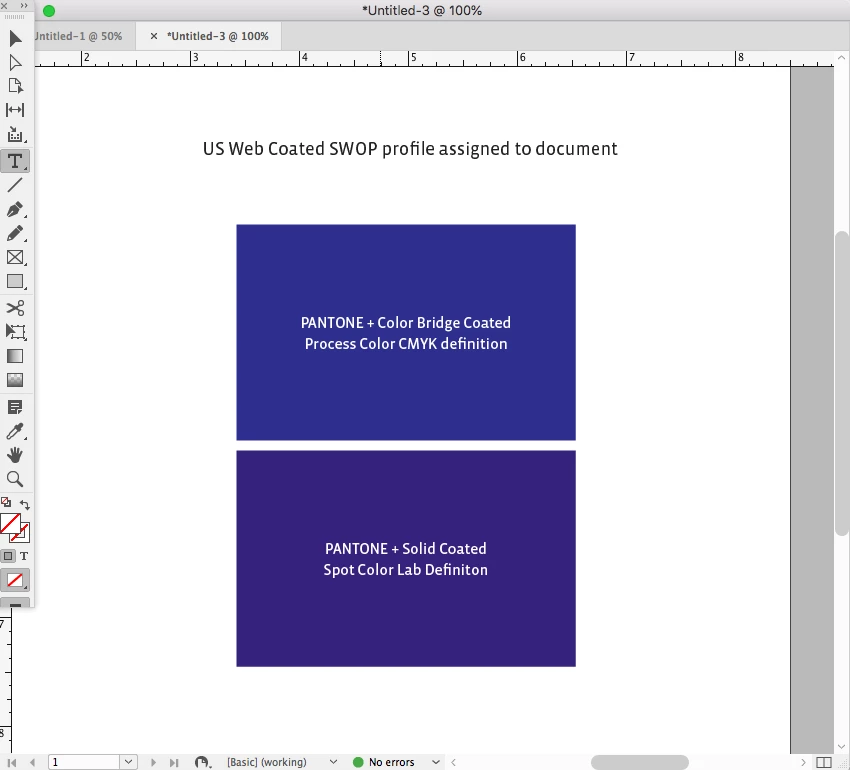Click the scroll up arrow
The image size is (850, 770).
841,58
